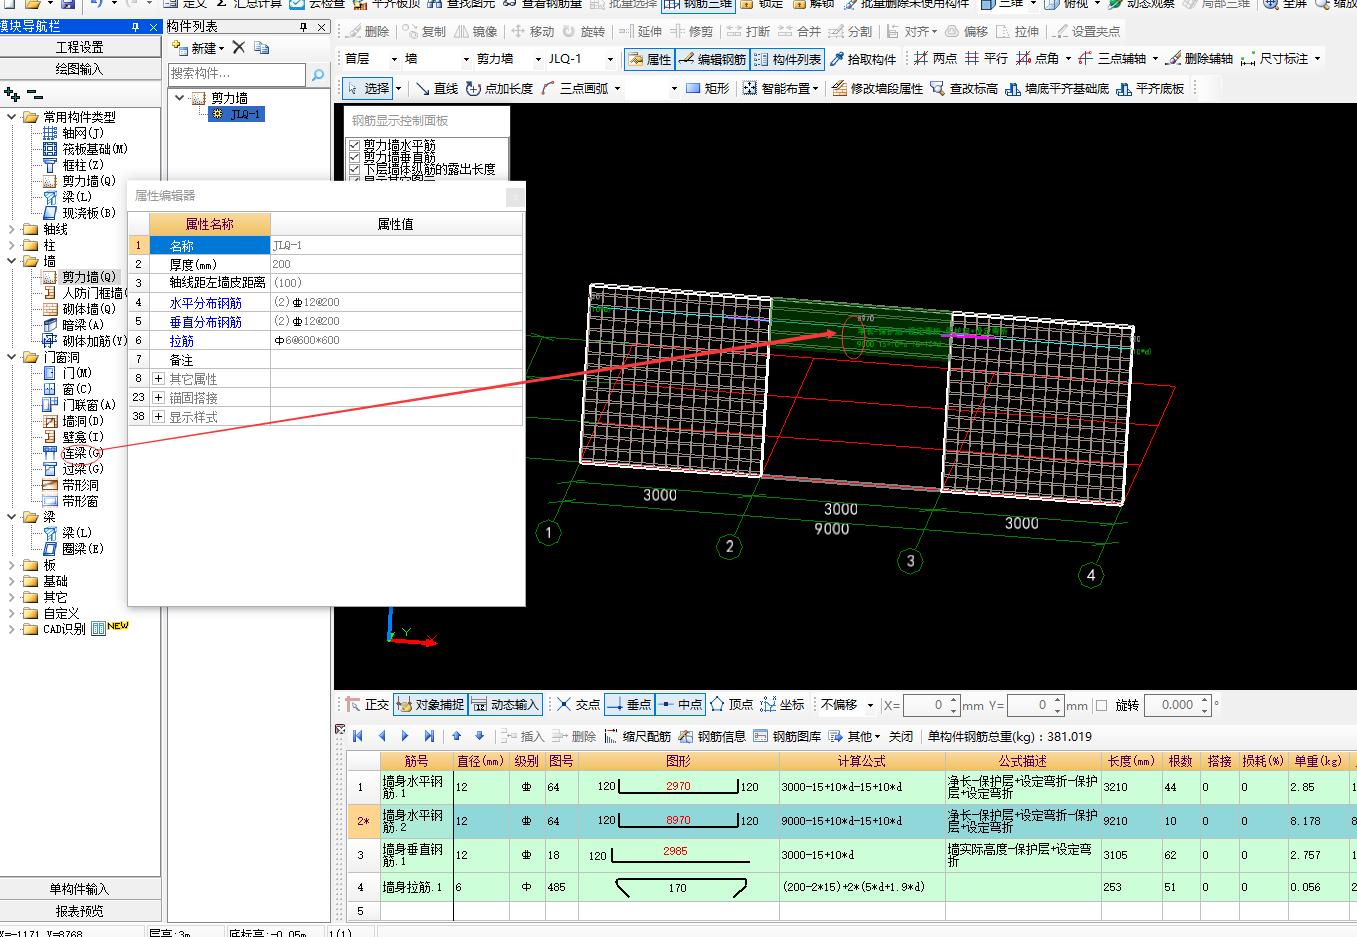Choose the 点加长度 drawing tool

click(499, 89)
